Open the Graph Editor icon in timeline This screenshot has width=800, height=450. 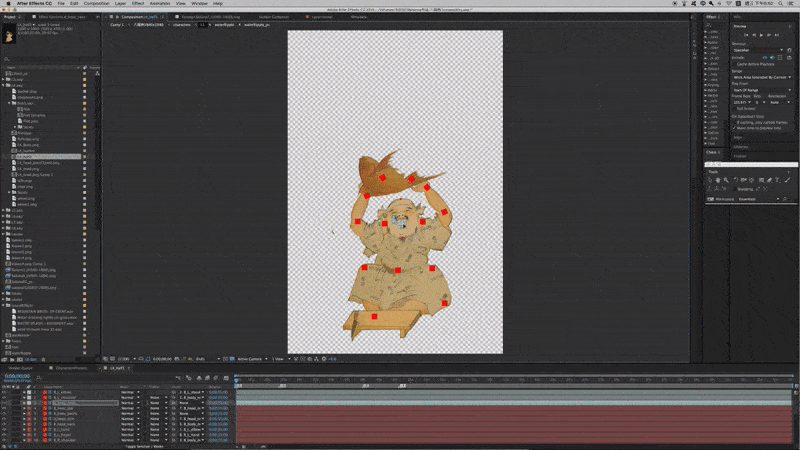coord(226,378)
